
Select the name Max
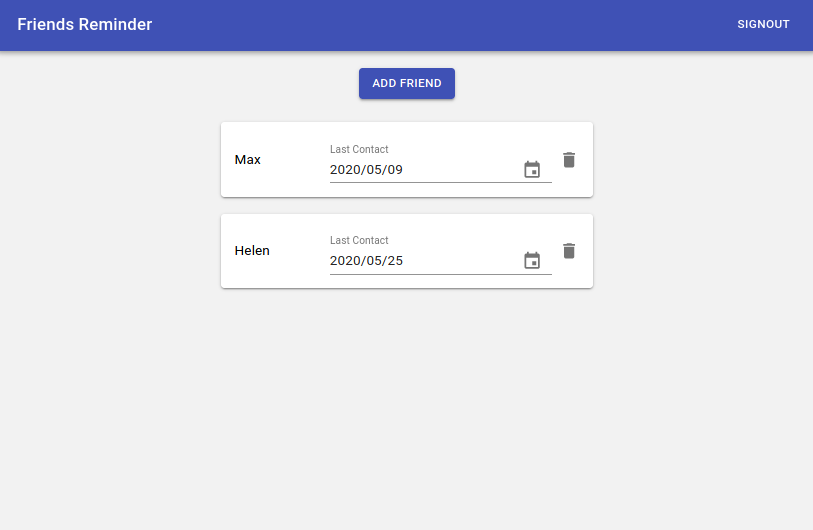pyautogui.click(x=247, y=160)
